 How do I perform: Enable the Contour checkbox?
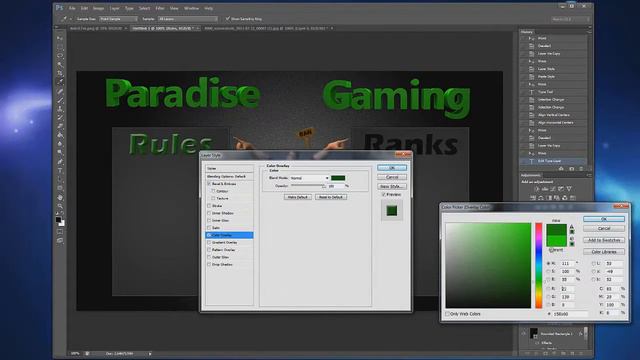click(x=213, y=191)
